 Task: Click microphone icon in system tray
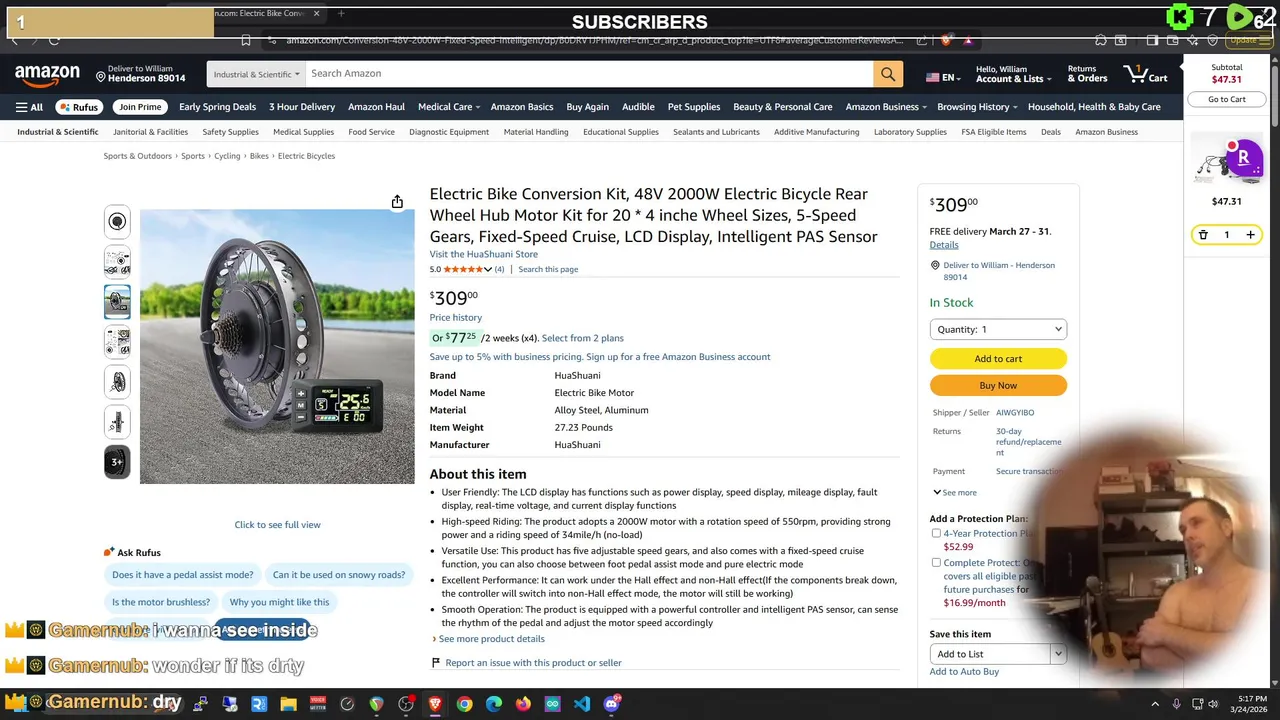tap(1176, 704)
